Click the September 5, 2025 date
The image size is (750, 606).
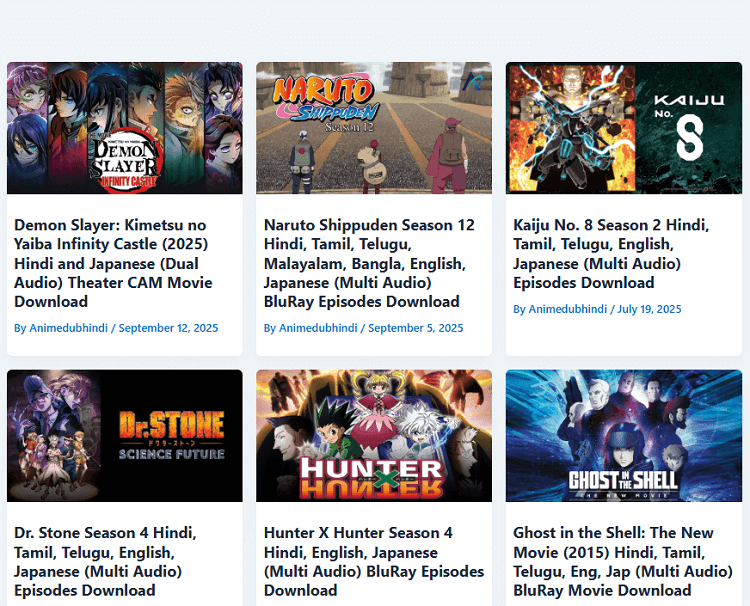(x=416, y=328)
